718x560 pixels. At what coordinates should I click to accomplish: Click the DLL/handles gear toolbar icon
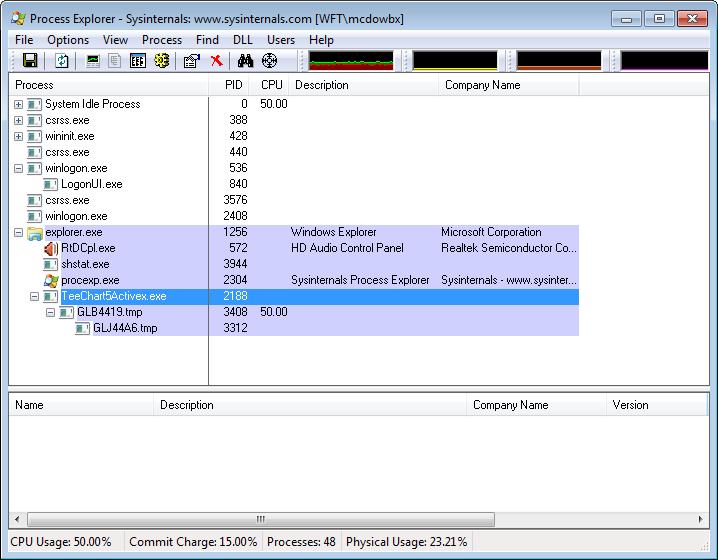coord(162,60)
